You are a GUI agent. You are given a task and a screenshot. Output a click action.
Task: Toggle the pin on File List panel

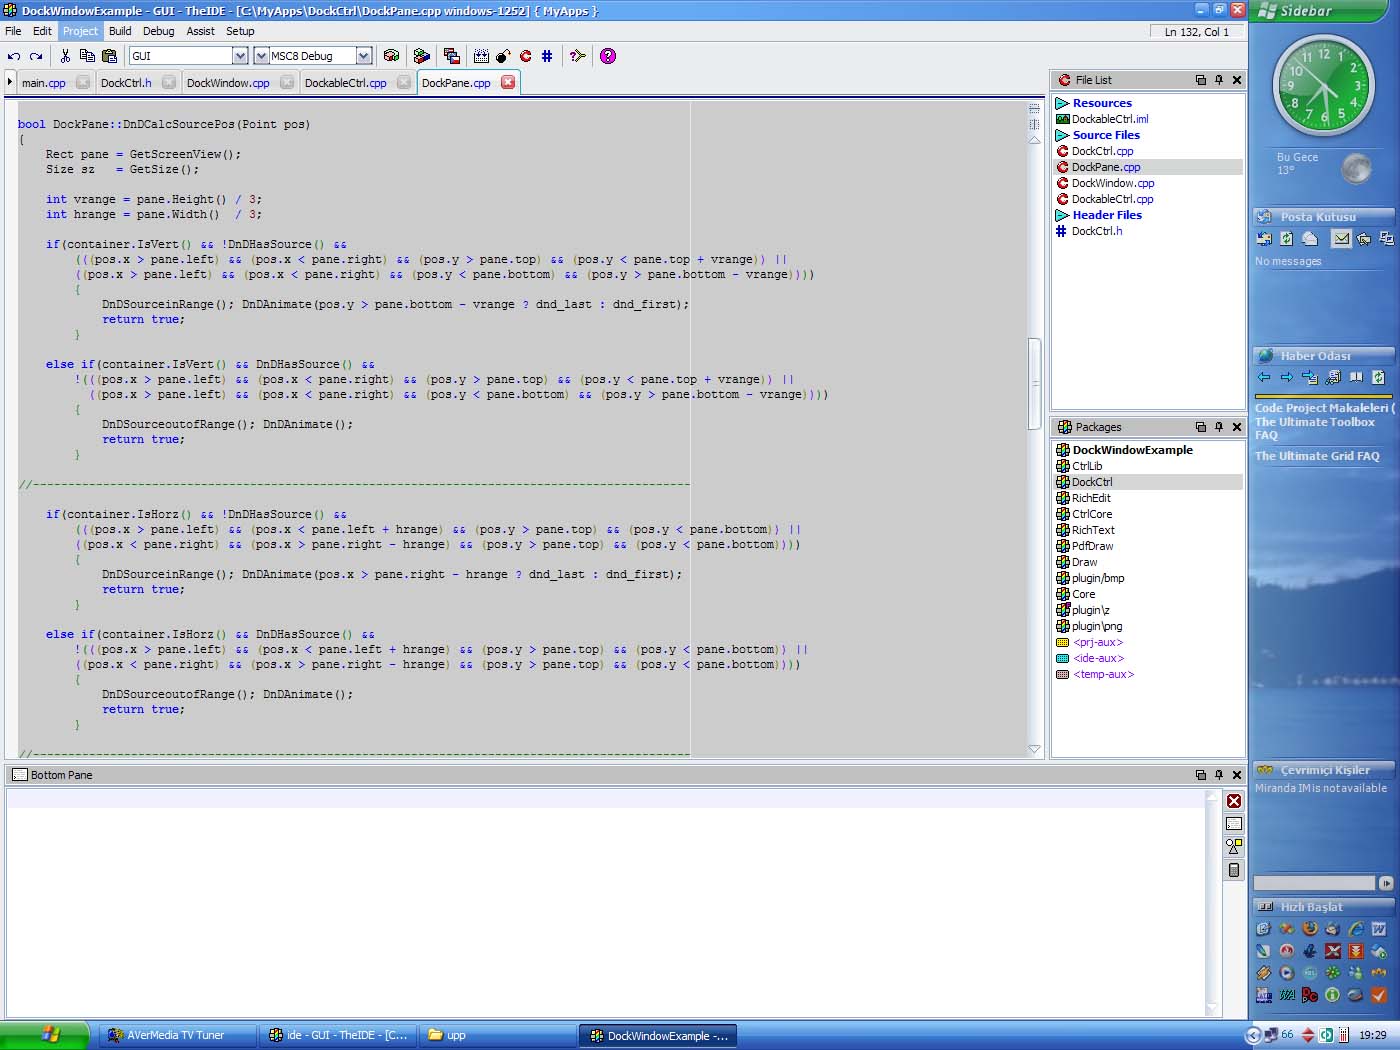(x=1219, y=80)
